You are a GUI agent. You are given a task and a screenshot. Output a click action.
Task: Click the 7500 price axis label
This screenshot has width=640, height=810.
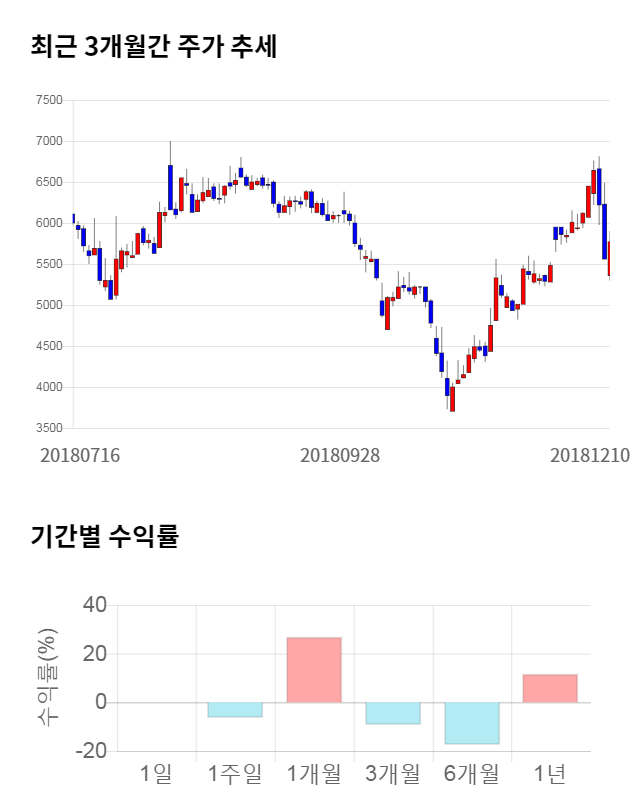[x=48, y=100]
